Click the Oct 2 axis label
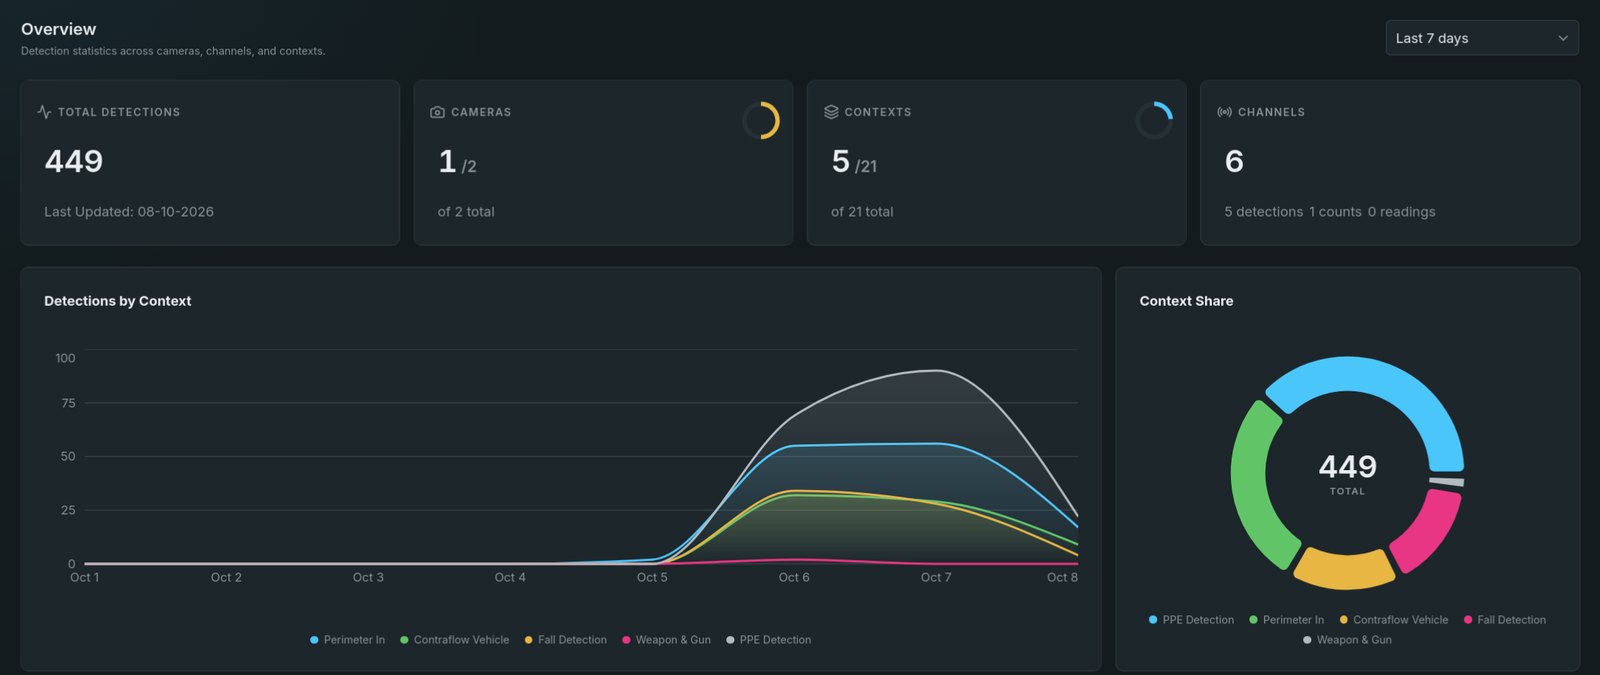The image size is (1600, 675). pos(226,577)
